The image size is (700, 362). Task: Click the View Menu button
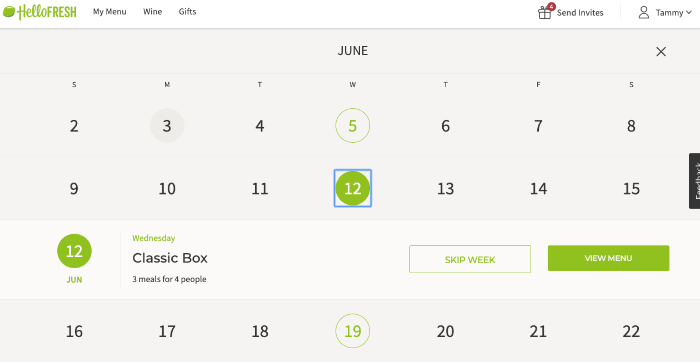(608, 258)
